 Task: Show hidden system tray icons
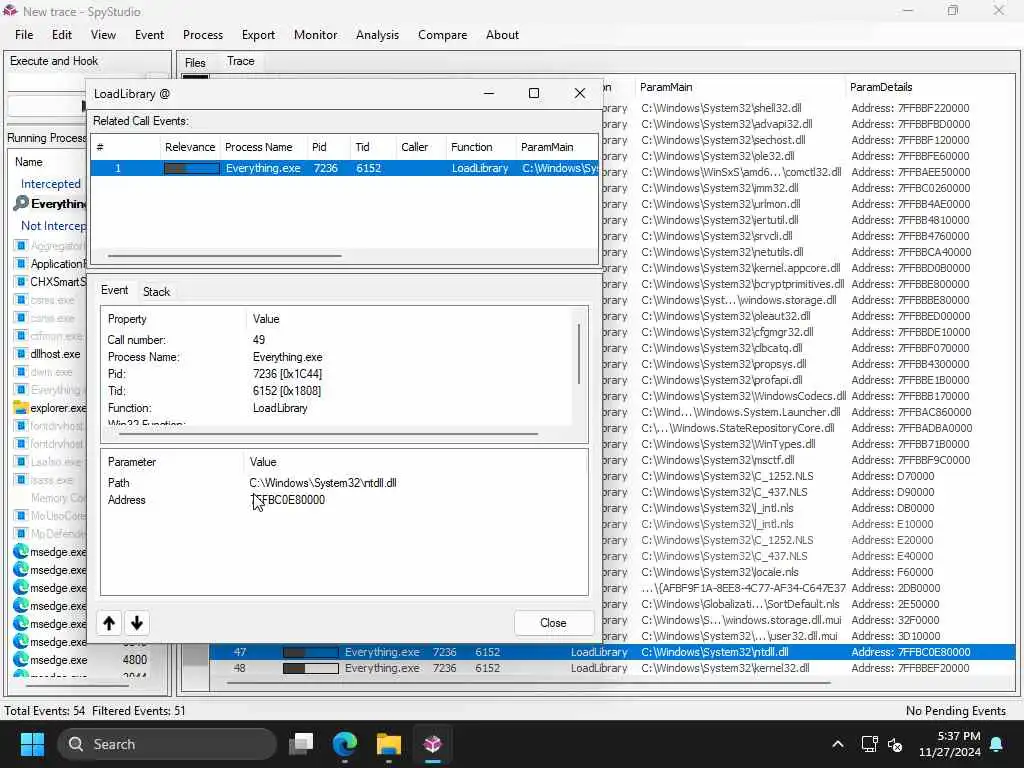point(838,744)
